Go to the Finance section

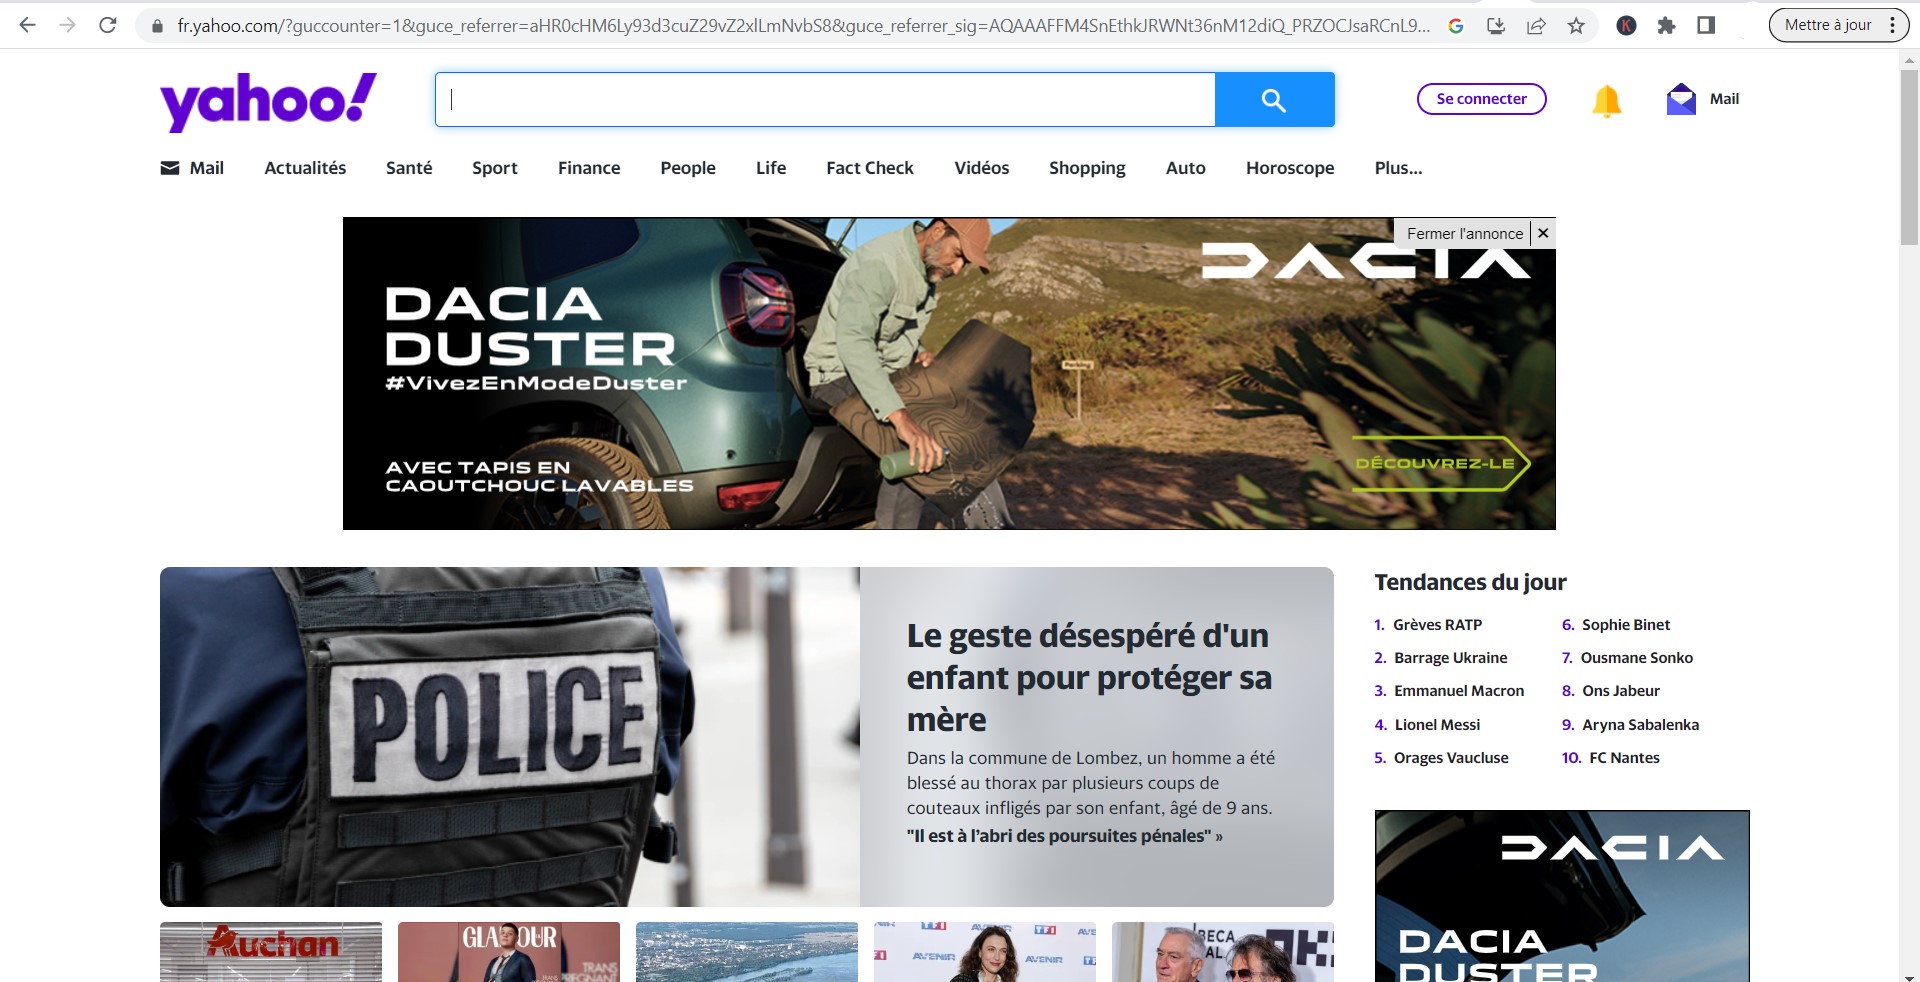[x=589, y=168]
